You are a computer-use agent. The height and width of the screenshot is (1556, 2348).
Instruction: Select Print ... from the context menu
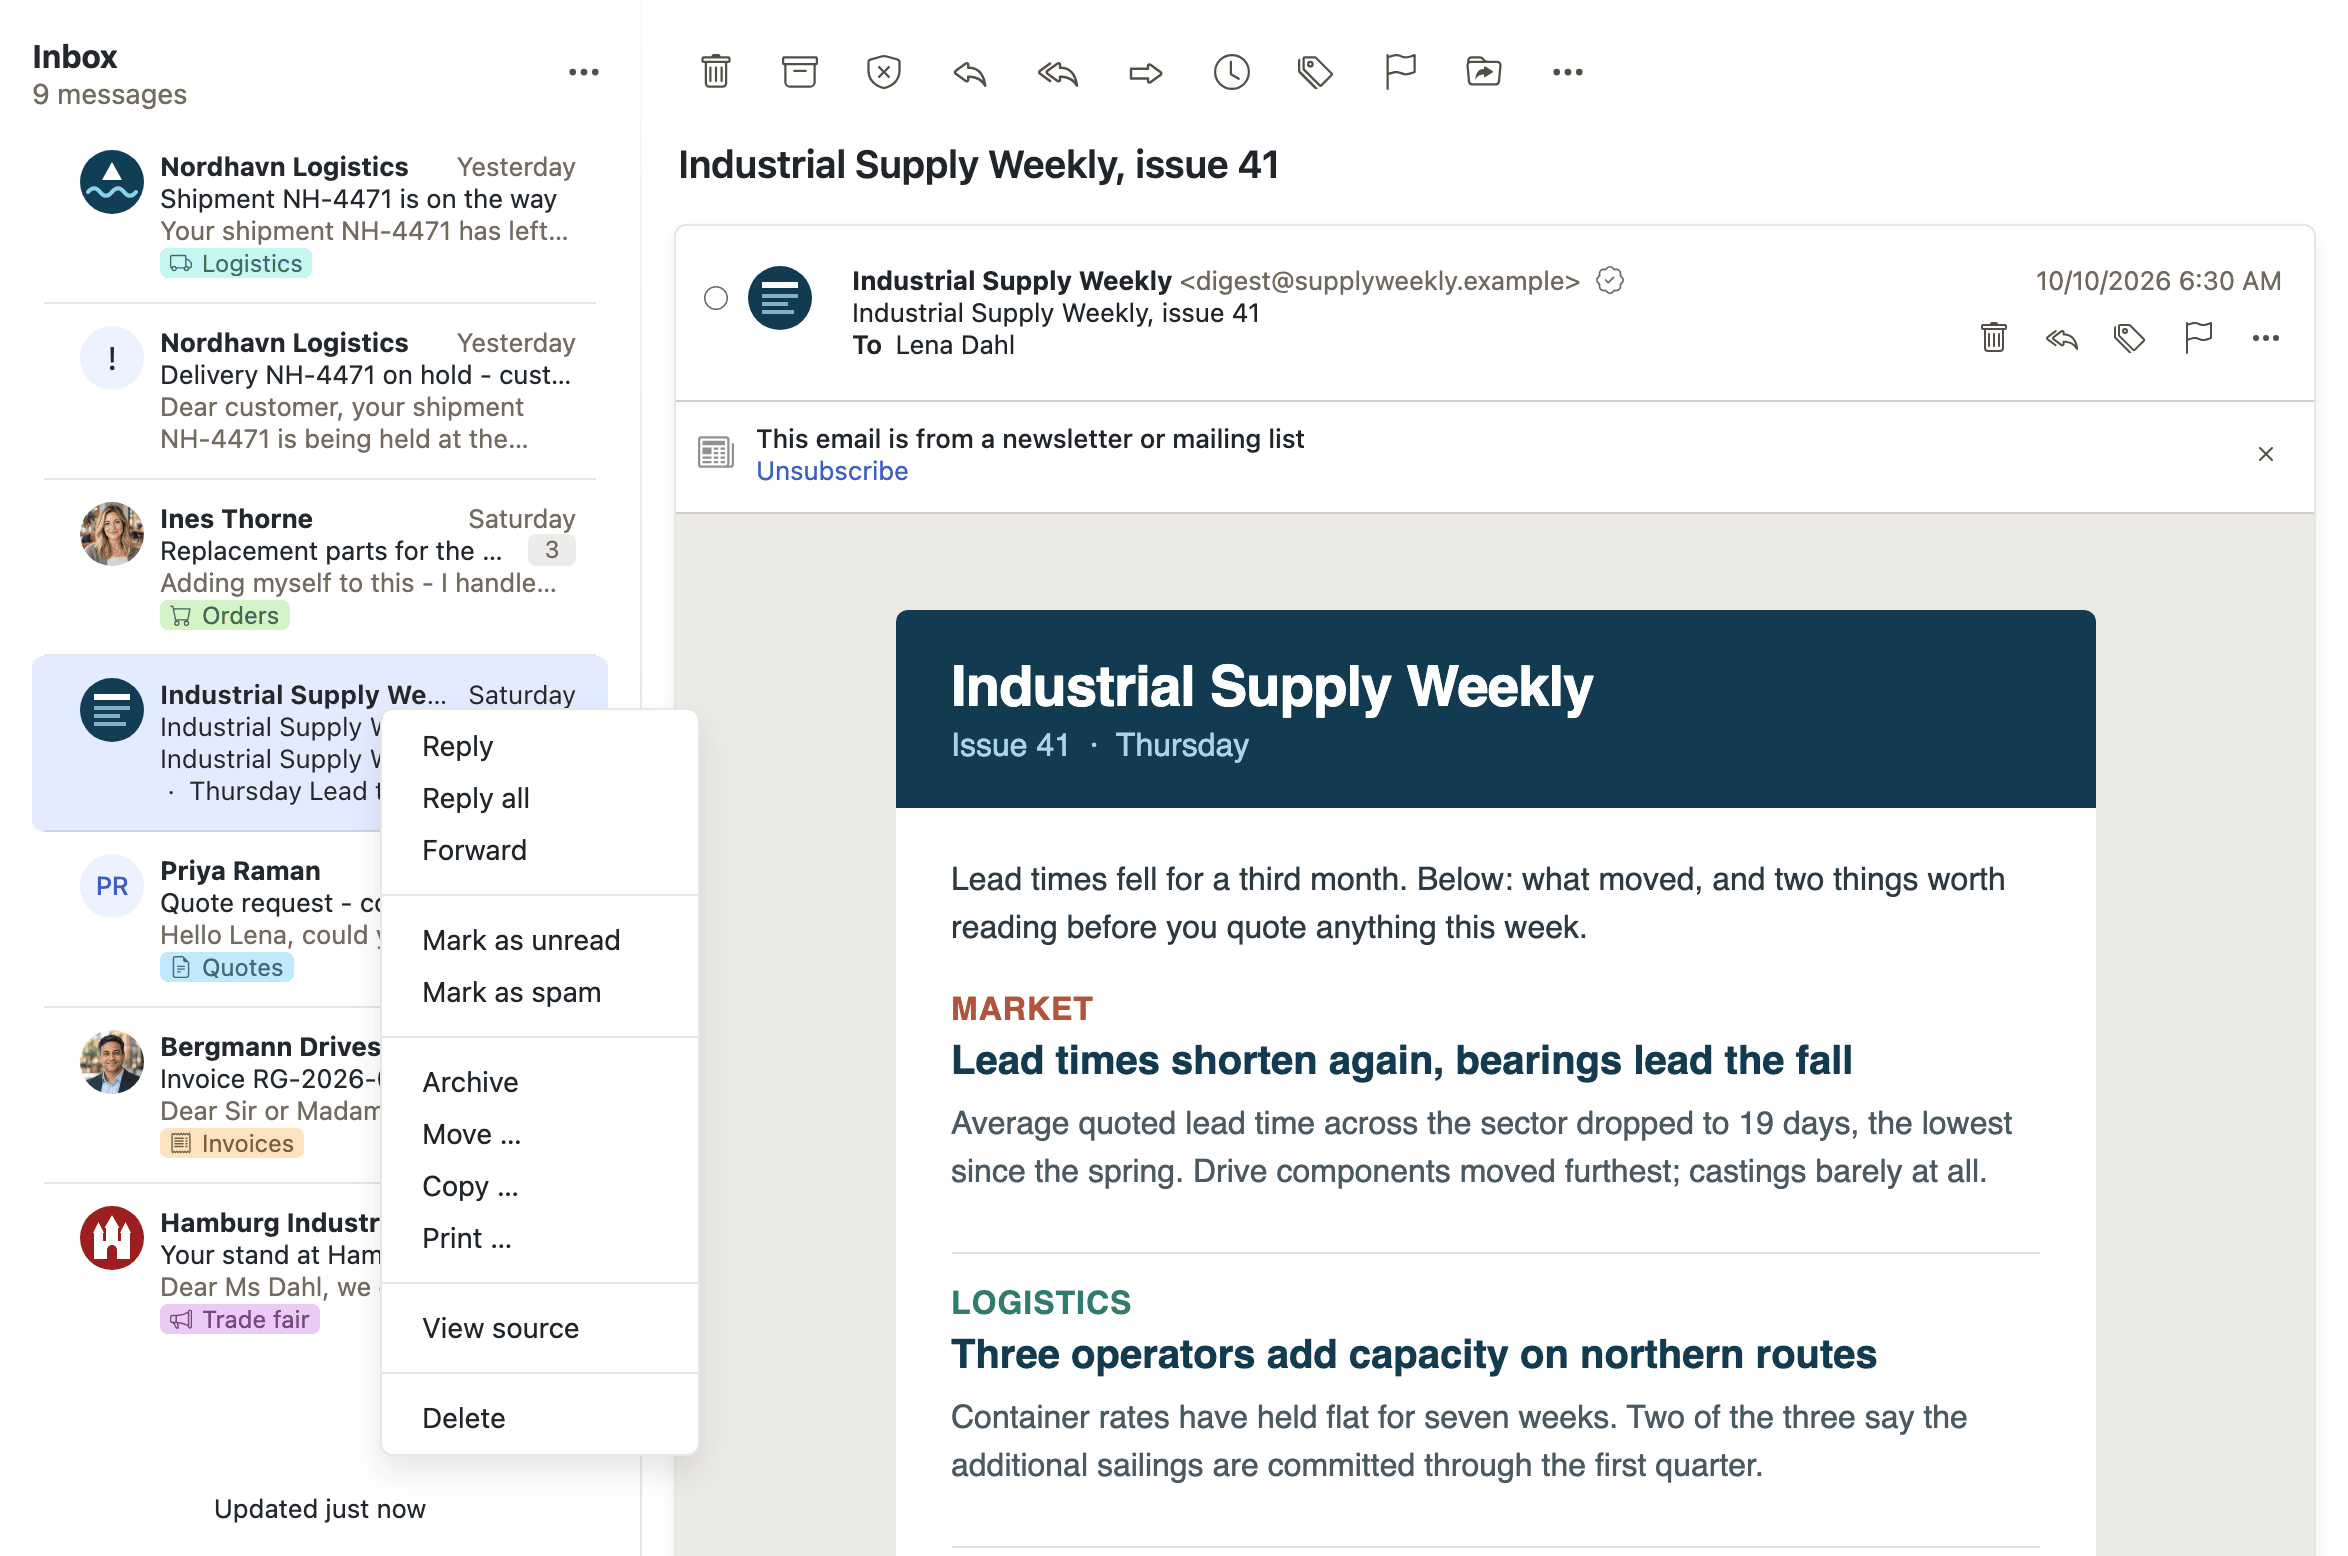click(x=540, y=1238)
